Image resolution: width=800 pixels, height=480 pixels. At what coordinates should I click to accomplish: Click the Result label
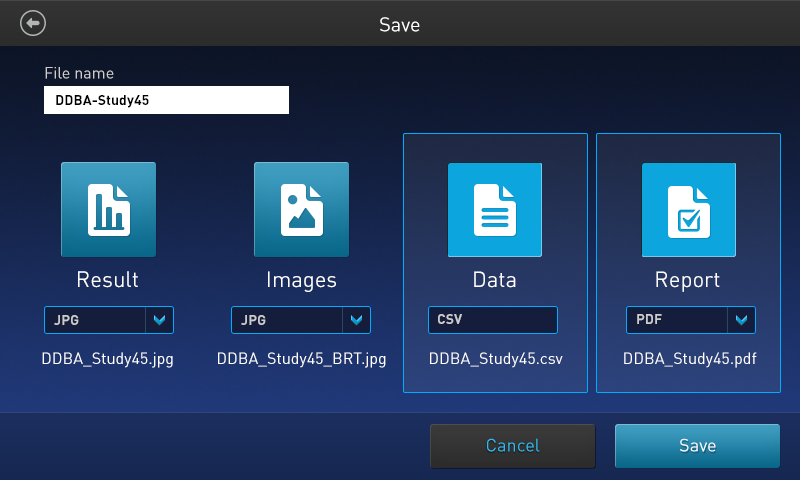tap(108, 280)
